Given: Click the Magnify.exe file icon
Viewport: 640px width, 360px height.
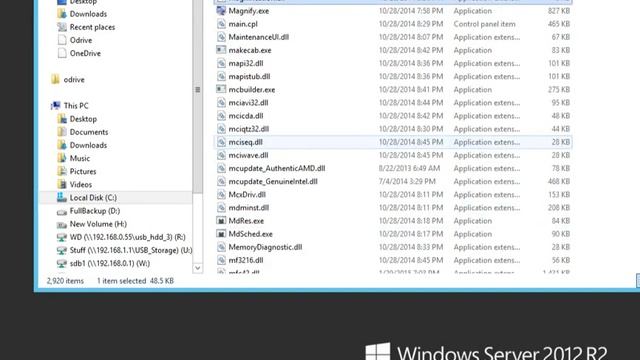Looking at the screenshot, I should click(x=221, y=11).
